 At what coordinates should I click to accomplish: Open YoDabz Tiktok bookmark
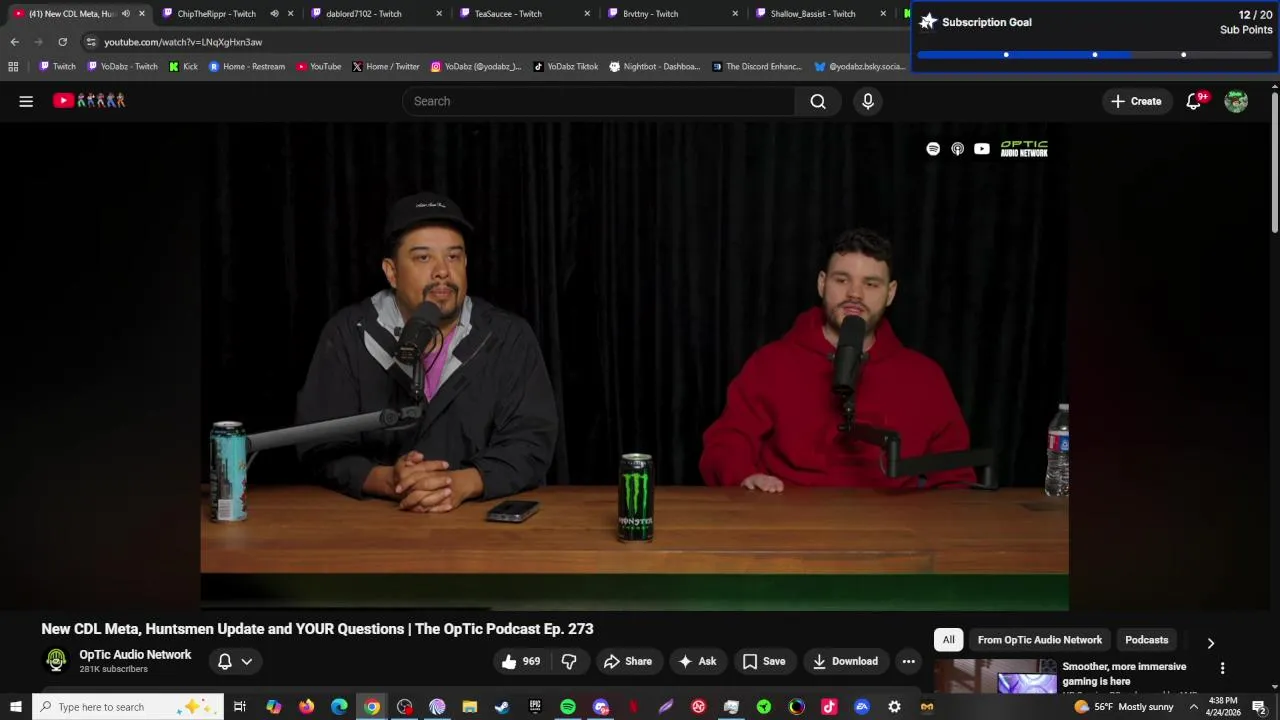(x=566, y=67)
